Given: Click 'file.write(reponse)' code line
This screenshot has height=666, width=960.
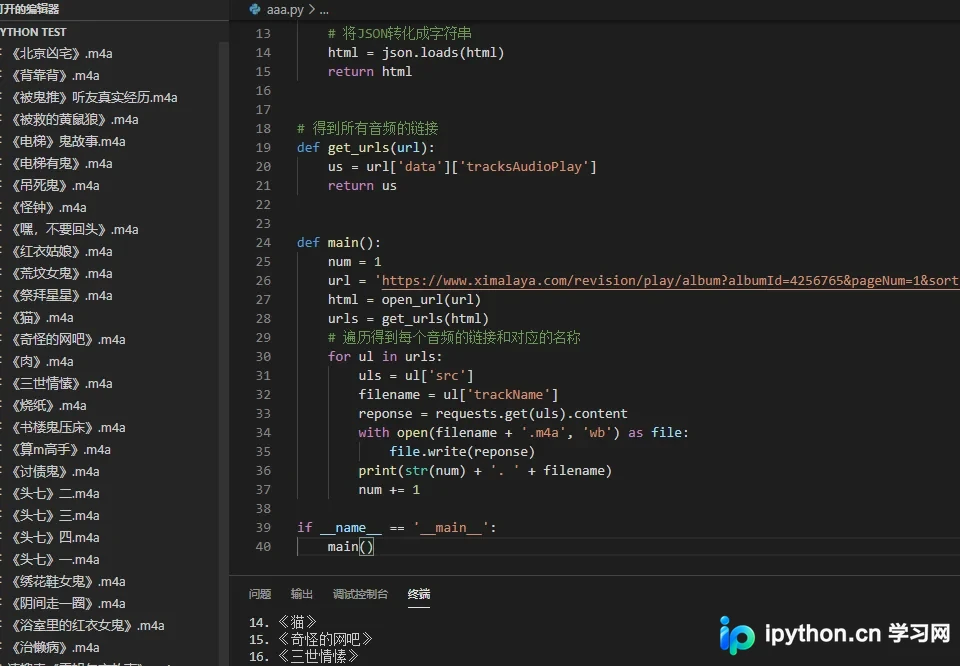Looking at the screenshot, I should (x=462, y=452).
